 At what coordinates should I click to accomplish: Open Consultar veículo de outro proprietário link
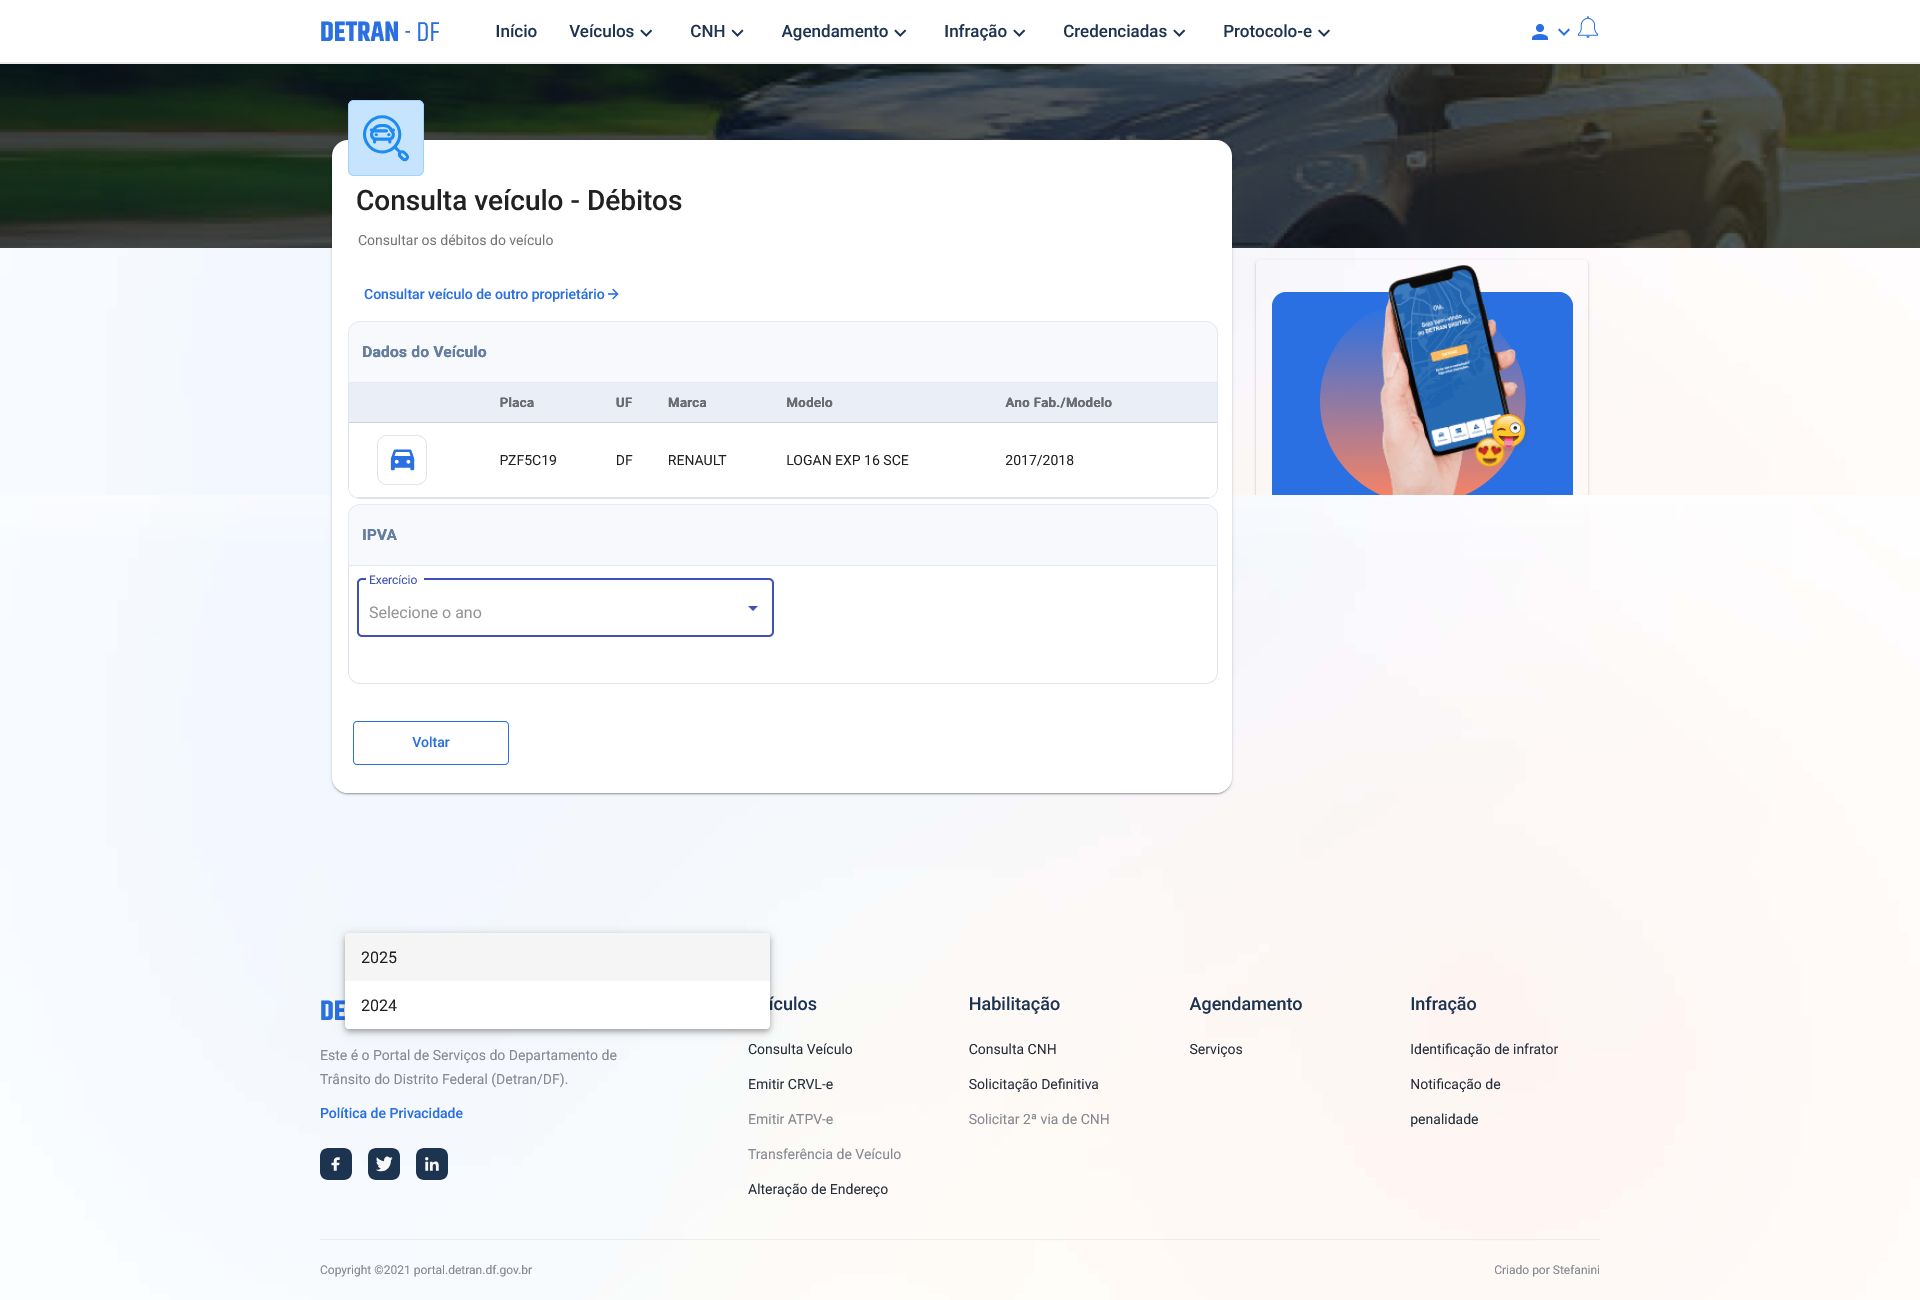pyautogui.click(x=490, y=294)
